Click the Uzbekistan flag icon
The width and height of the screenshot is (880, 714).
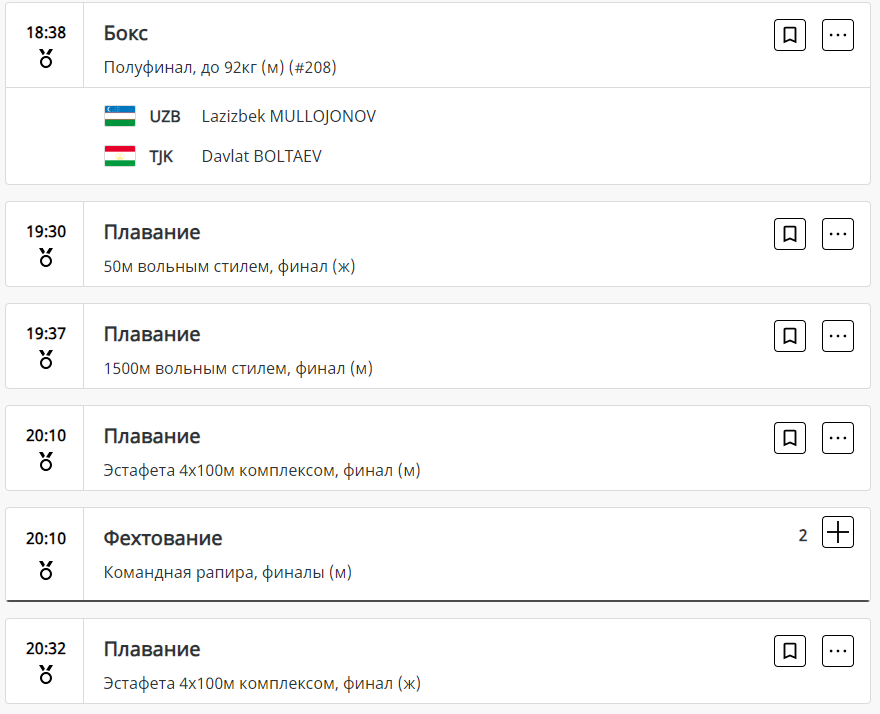click(120, 116)
